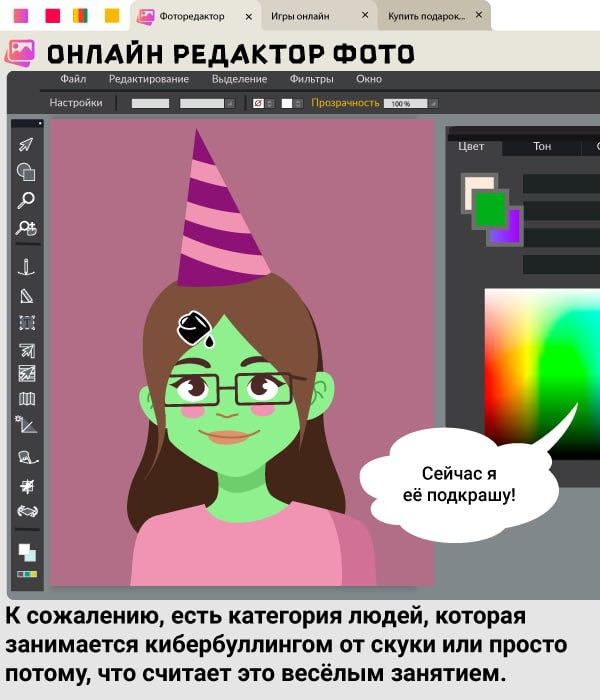Open the Фильтры menu
The height and width of the screenshot is (700, 600).
tap(311, 79)
